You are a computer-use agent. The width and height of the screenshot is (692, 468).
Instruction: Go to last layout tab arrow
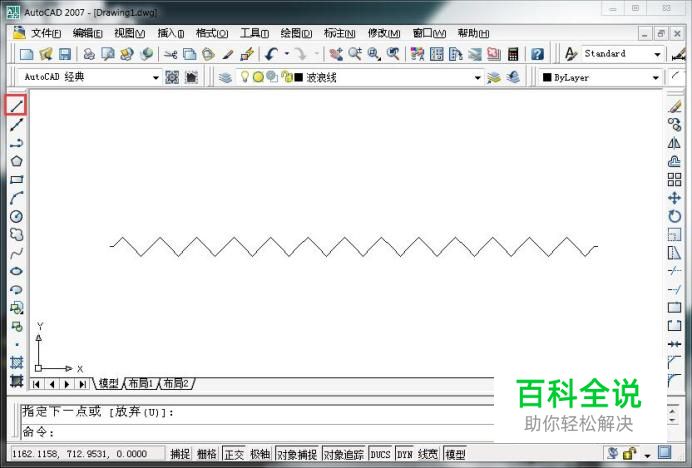(x=82, y=384)
